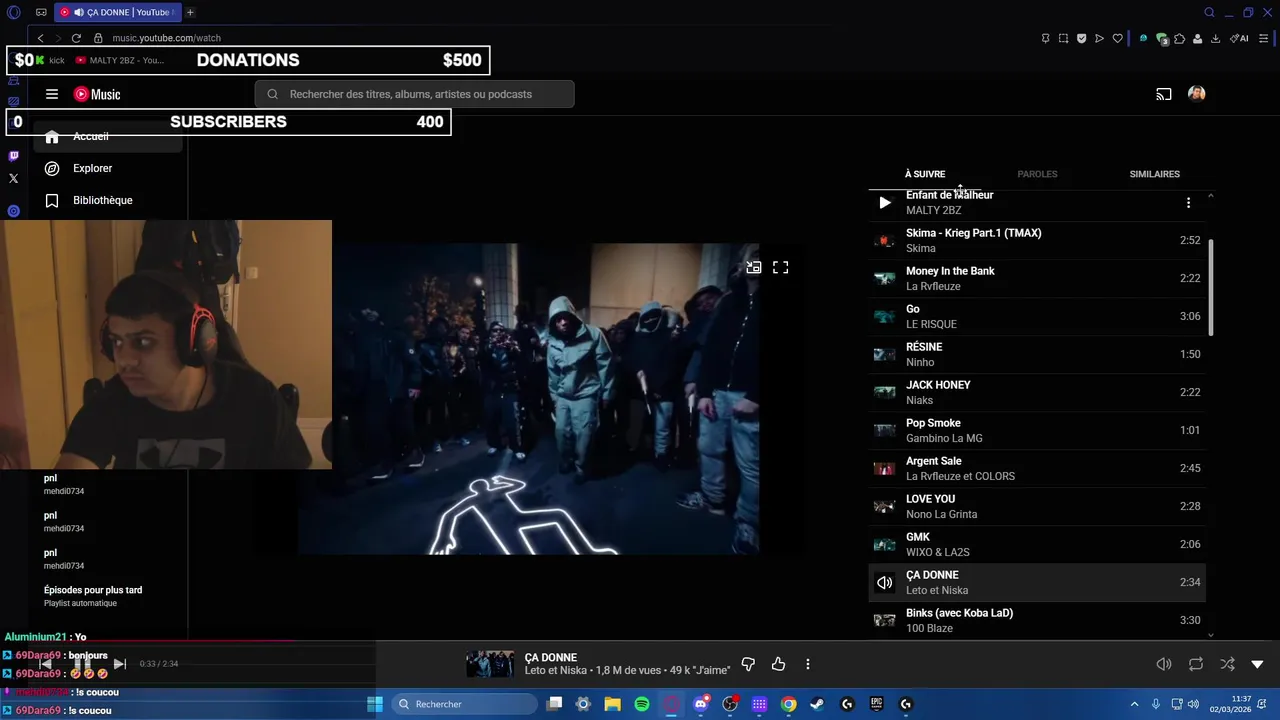Screen dimensions: 1280x720
Task: Open the browser extensions cube icon
Action: pyautogui.click(x=1180, y=38)
